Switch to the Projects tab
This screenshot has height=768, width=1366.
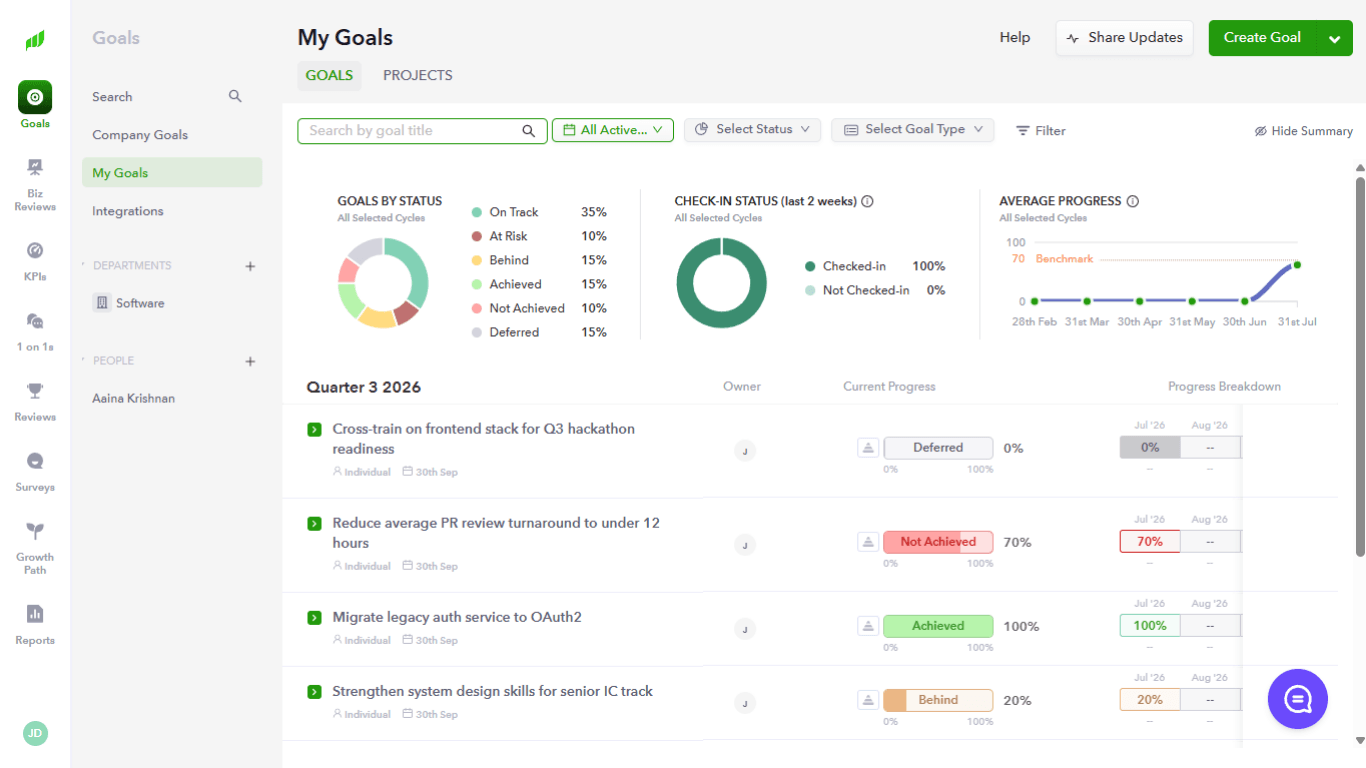418,75
